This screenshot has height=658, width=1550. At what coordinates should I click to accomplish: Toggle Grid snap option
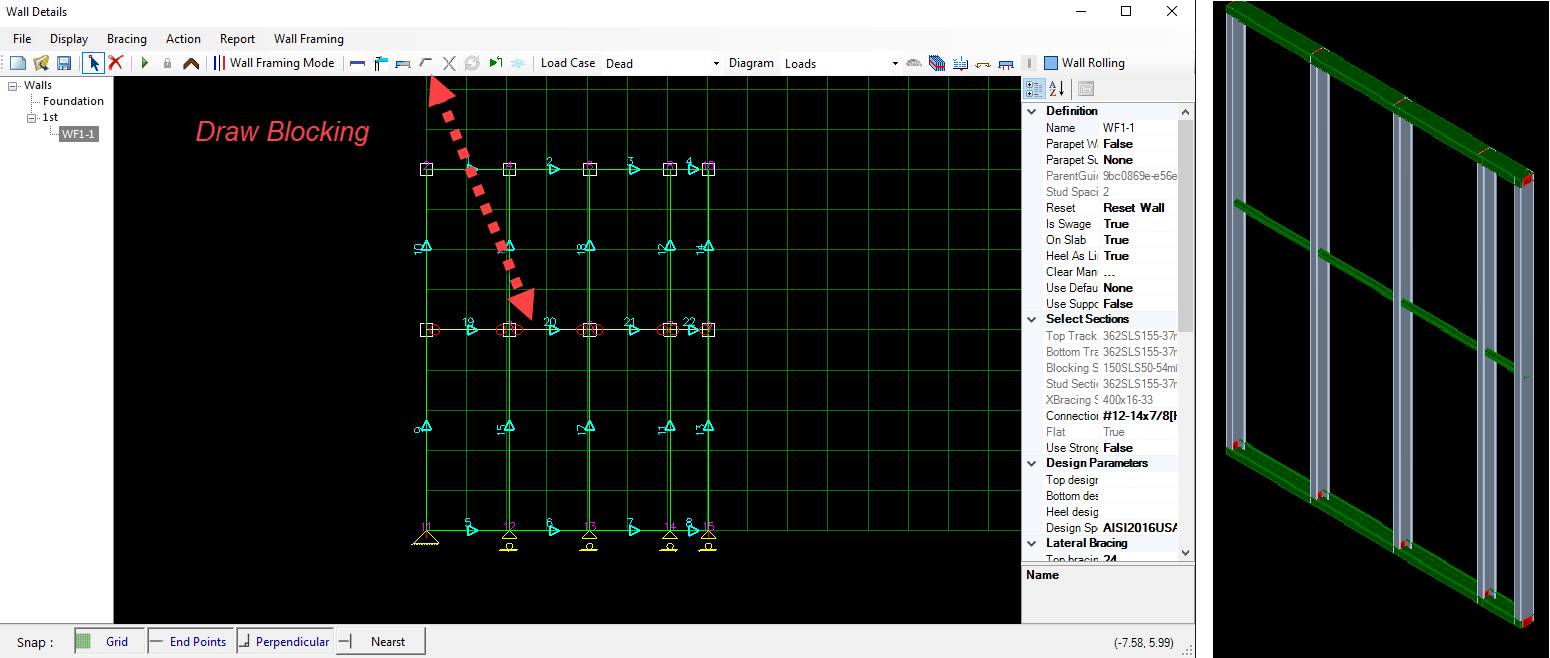pyautogui.click(x=109, y=641)
